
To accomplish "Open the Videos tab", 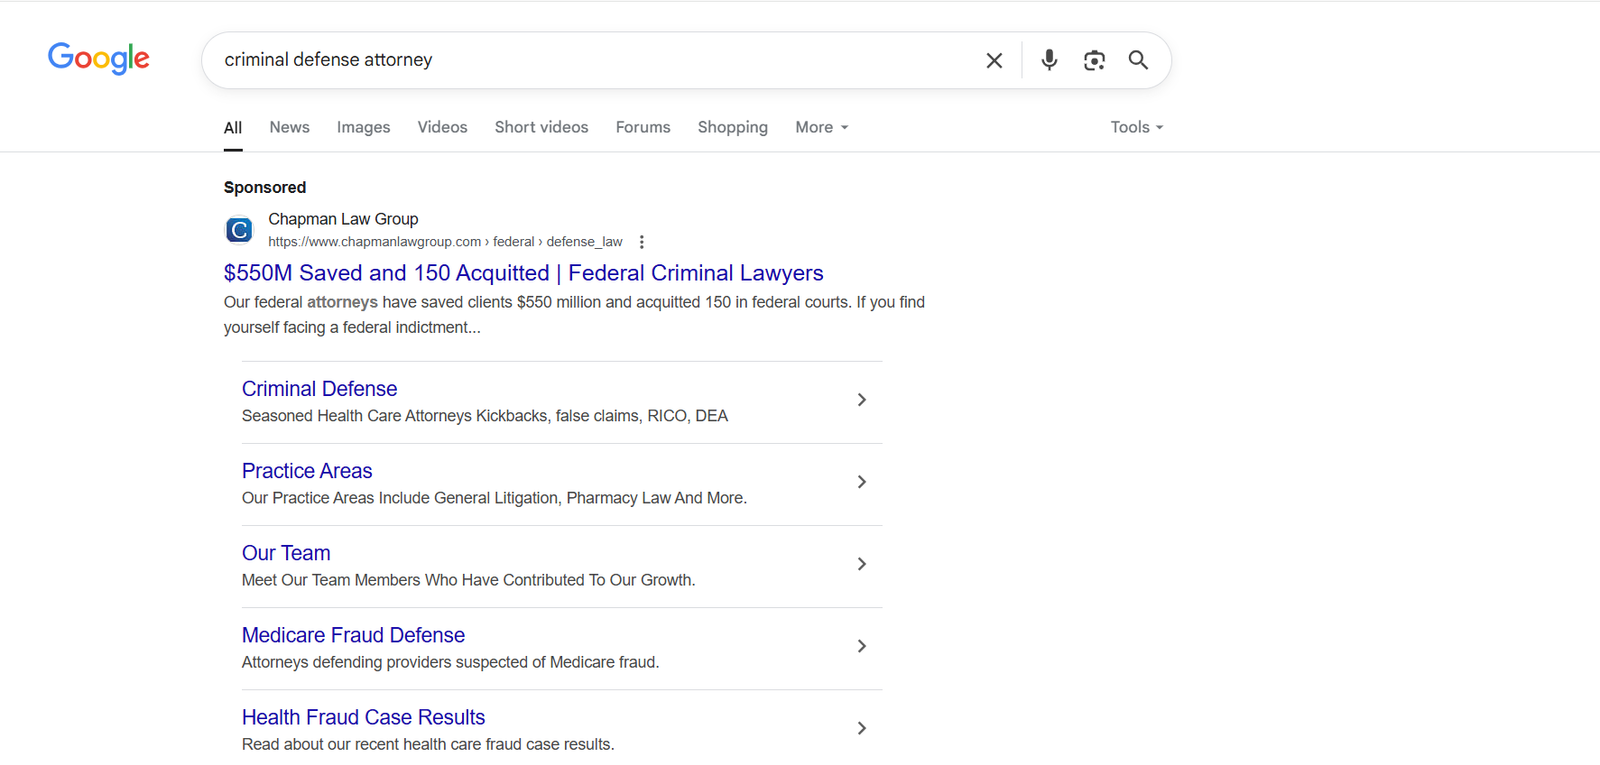I will point(442,127).
